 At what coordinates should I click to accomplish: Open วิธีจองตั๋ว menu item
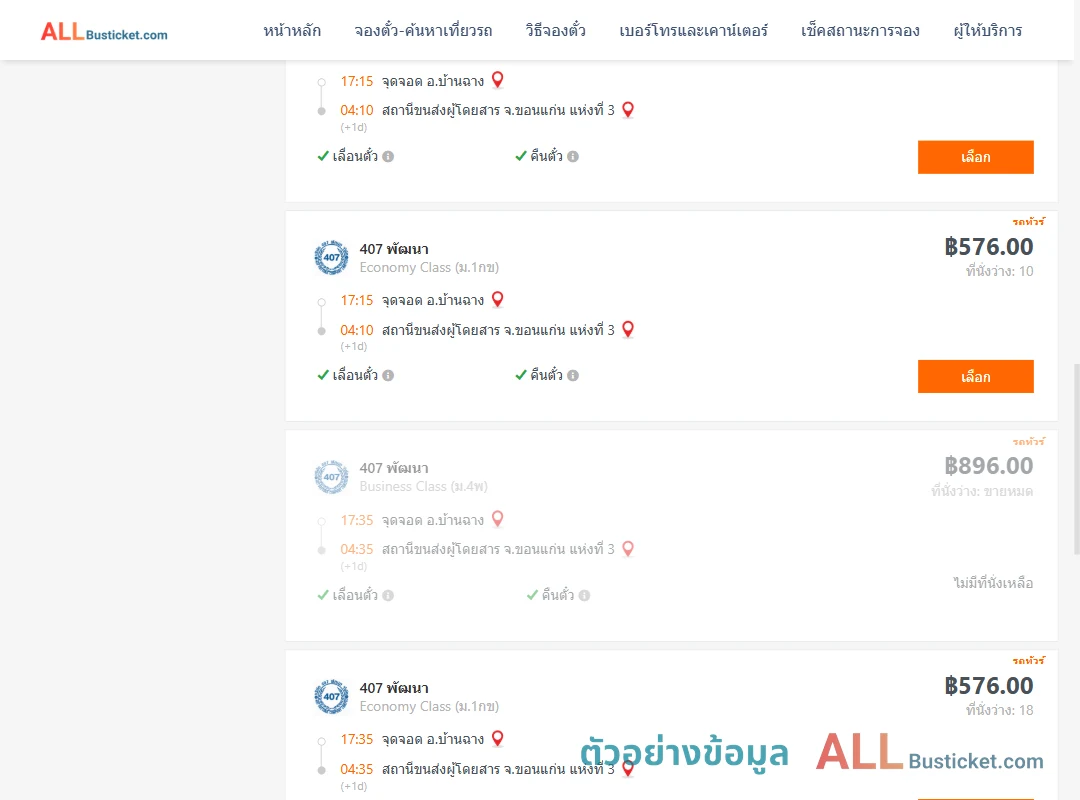coord(555,31)
